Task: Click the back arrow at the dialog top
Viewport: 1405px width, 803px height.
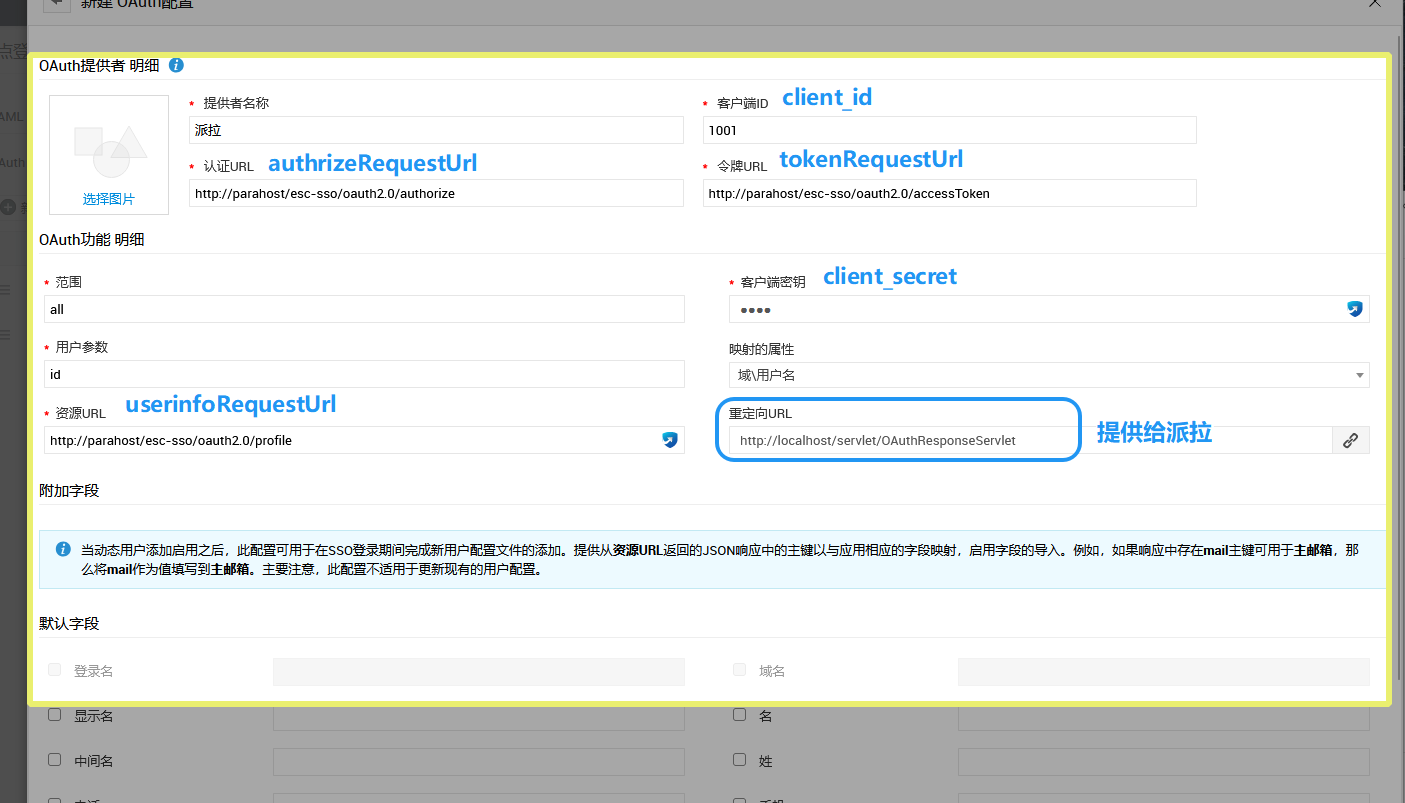Action: 57,3
